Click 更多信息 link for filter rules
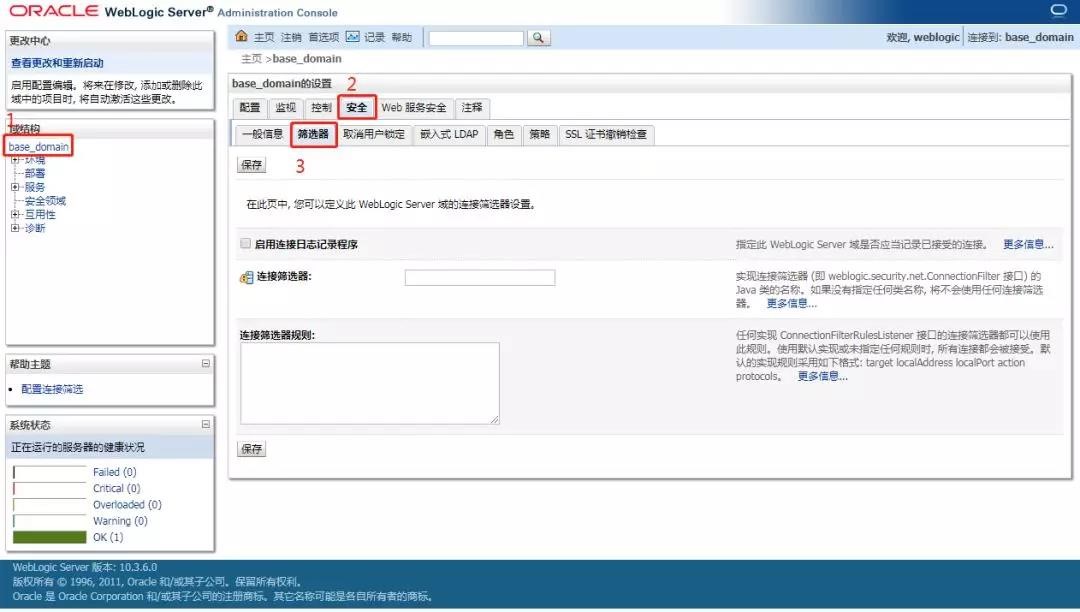 click(x=822, y=376)
